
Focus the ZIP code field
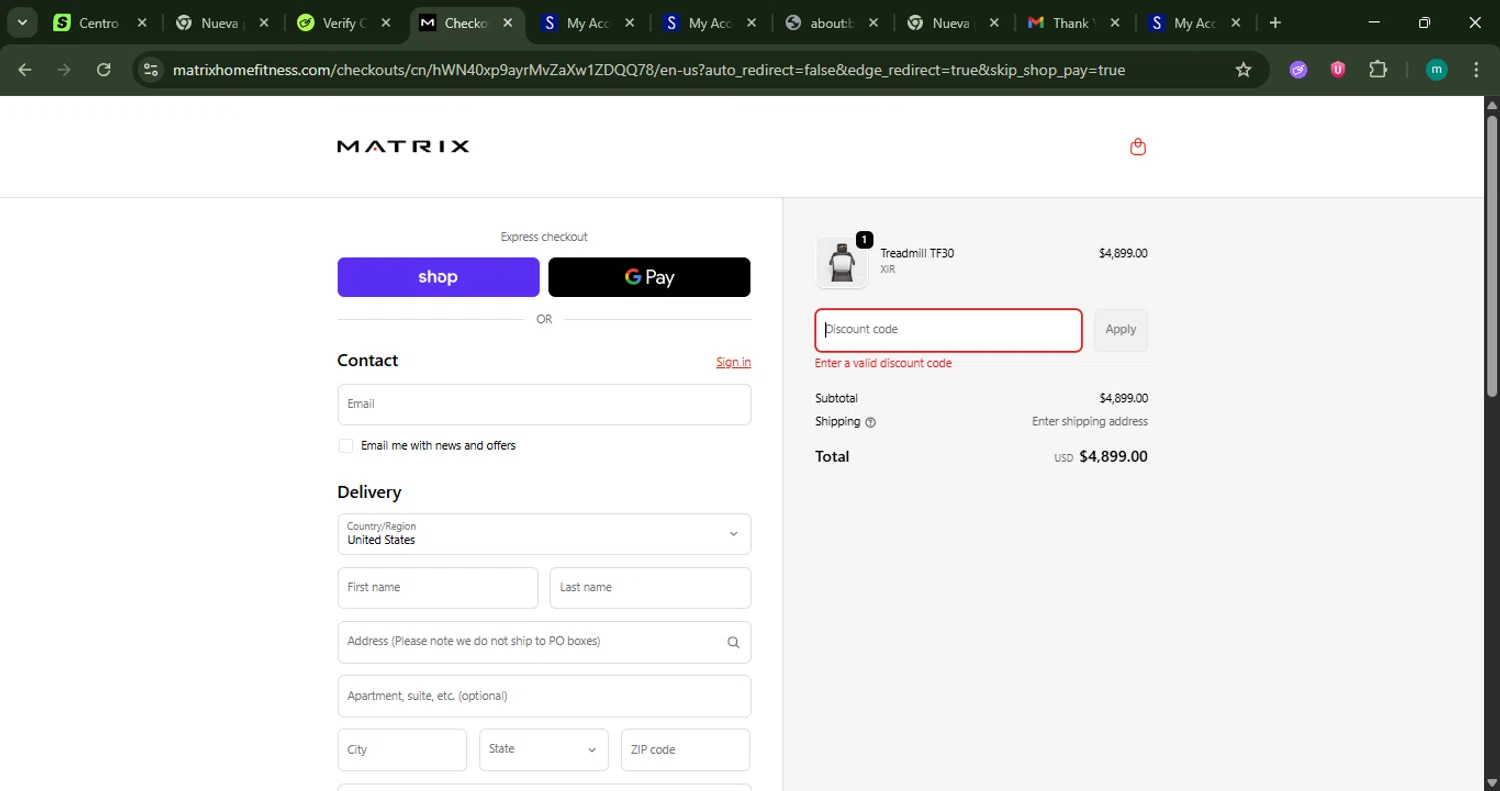click(x=685, y=750)
